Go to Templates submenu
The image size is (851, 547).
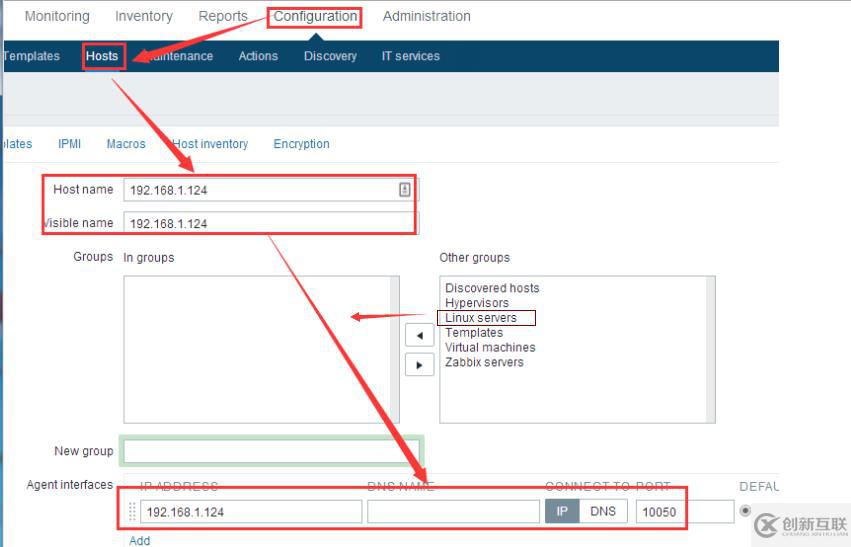click(30, 56)
